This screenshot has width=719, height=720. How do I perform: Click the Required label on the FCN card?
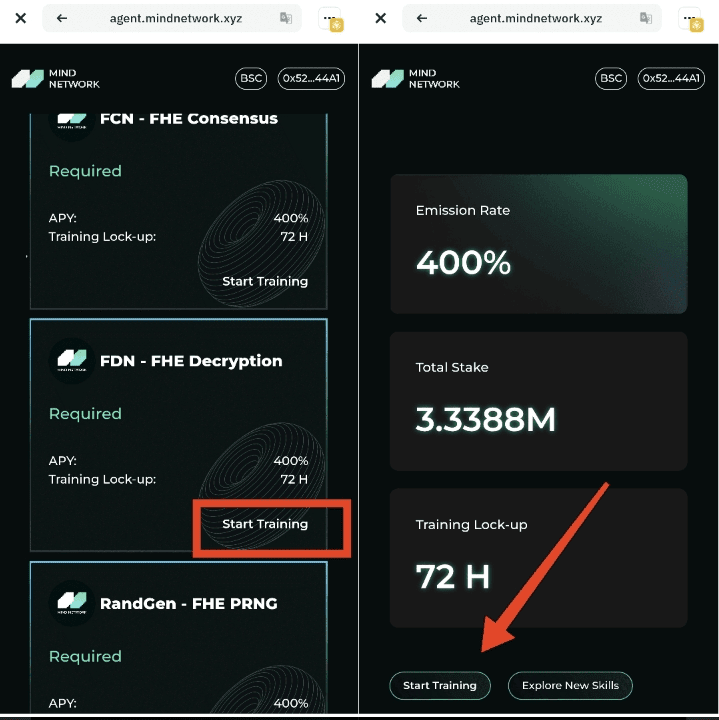[x=85, y=171]
